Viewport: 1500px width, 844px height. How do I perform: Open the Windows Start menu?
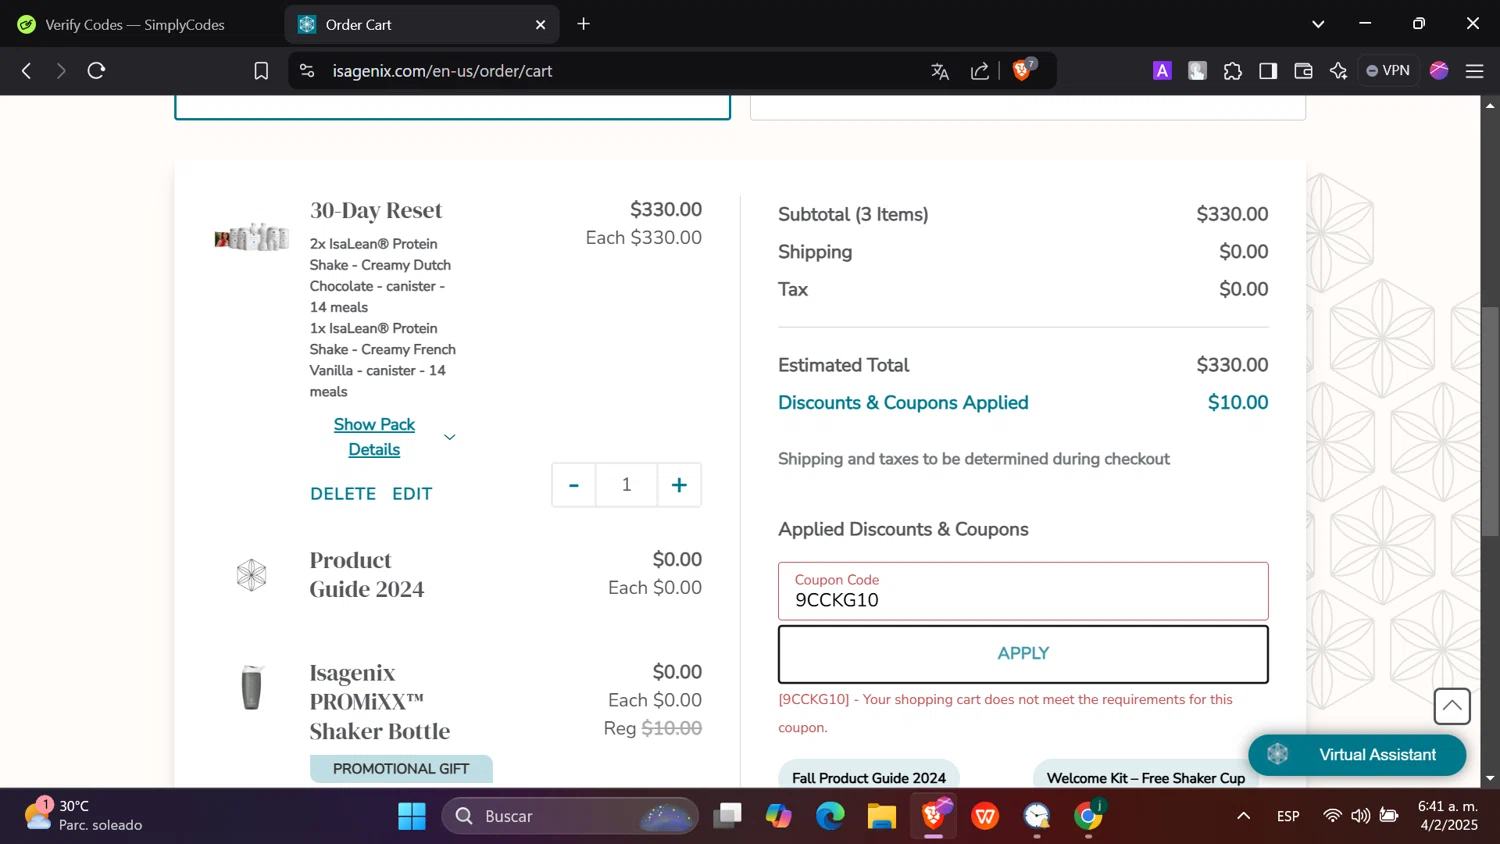point(412,817)
